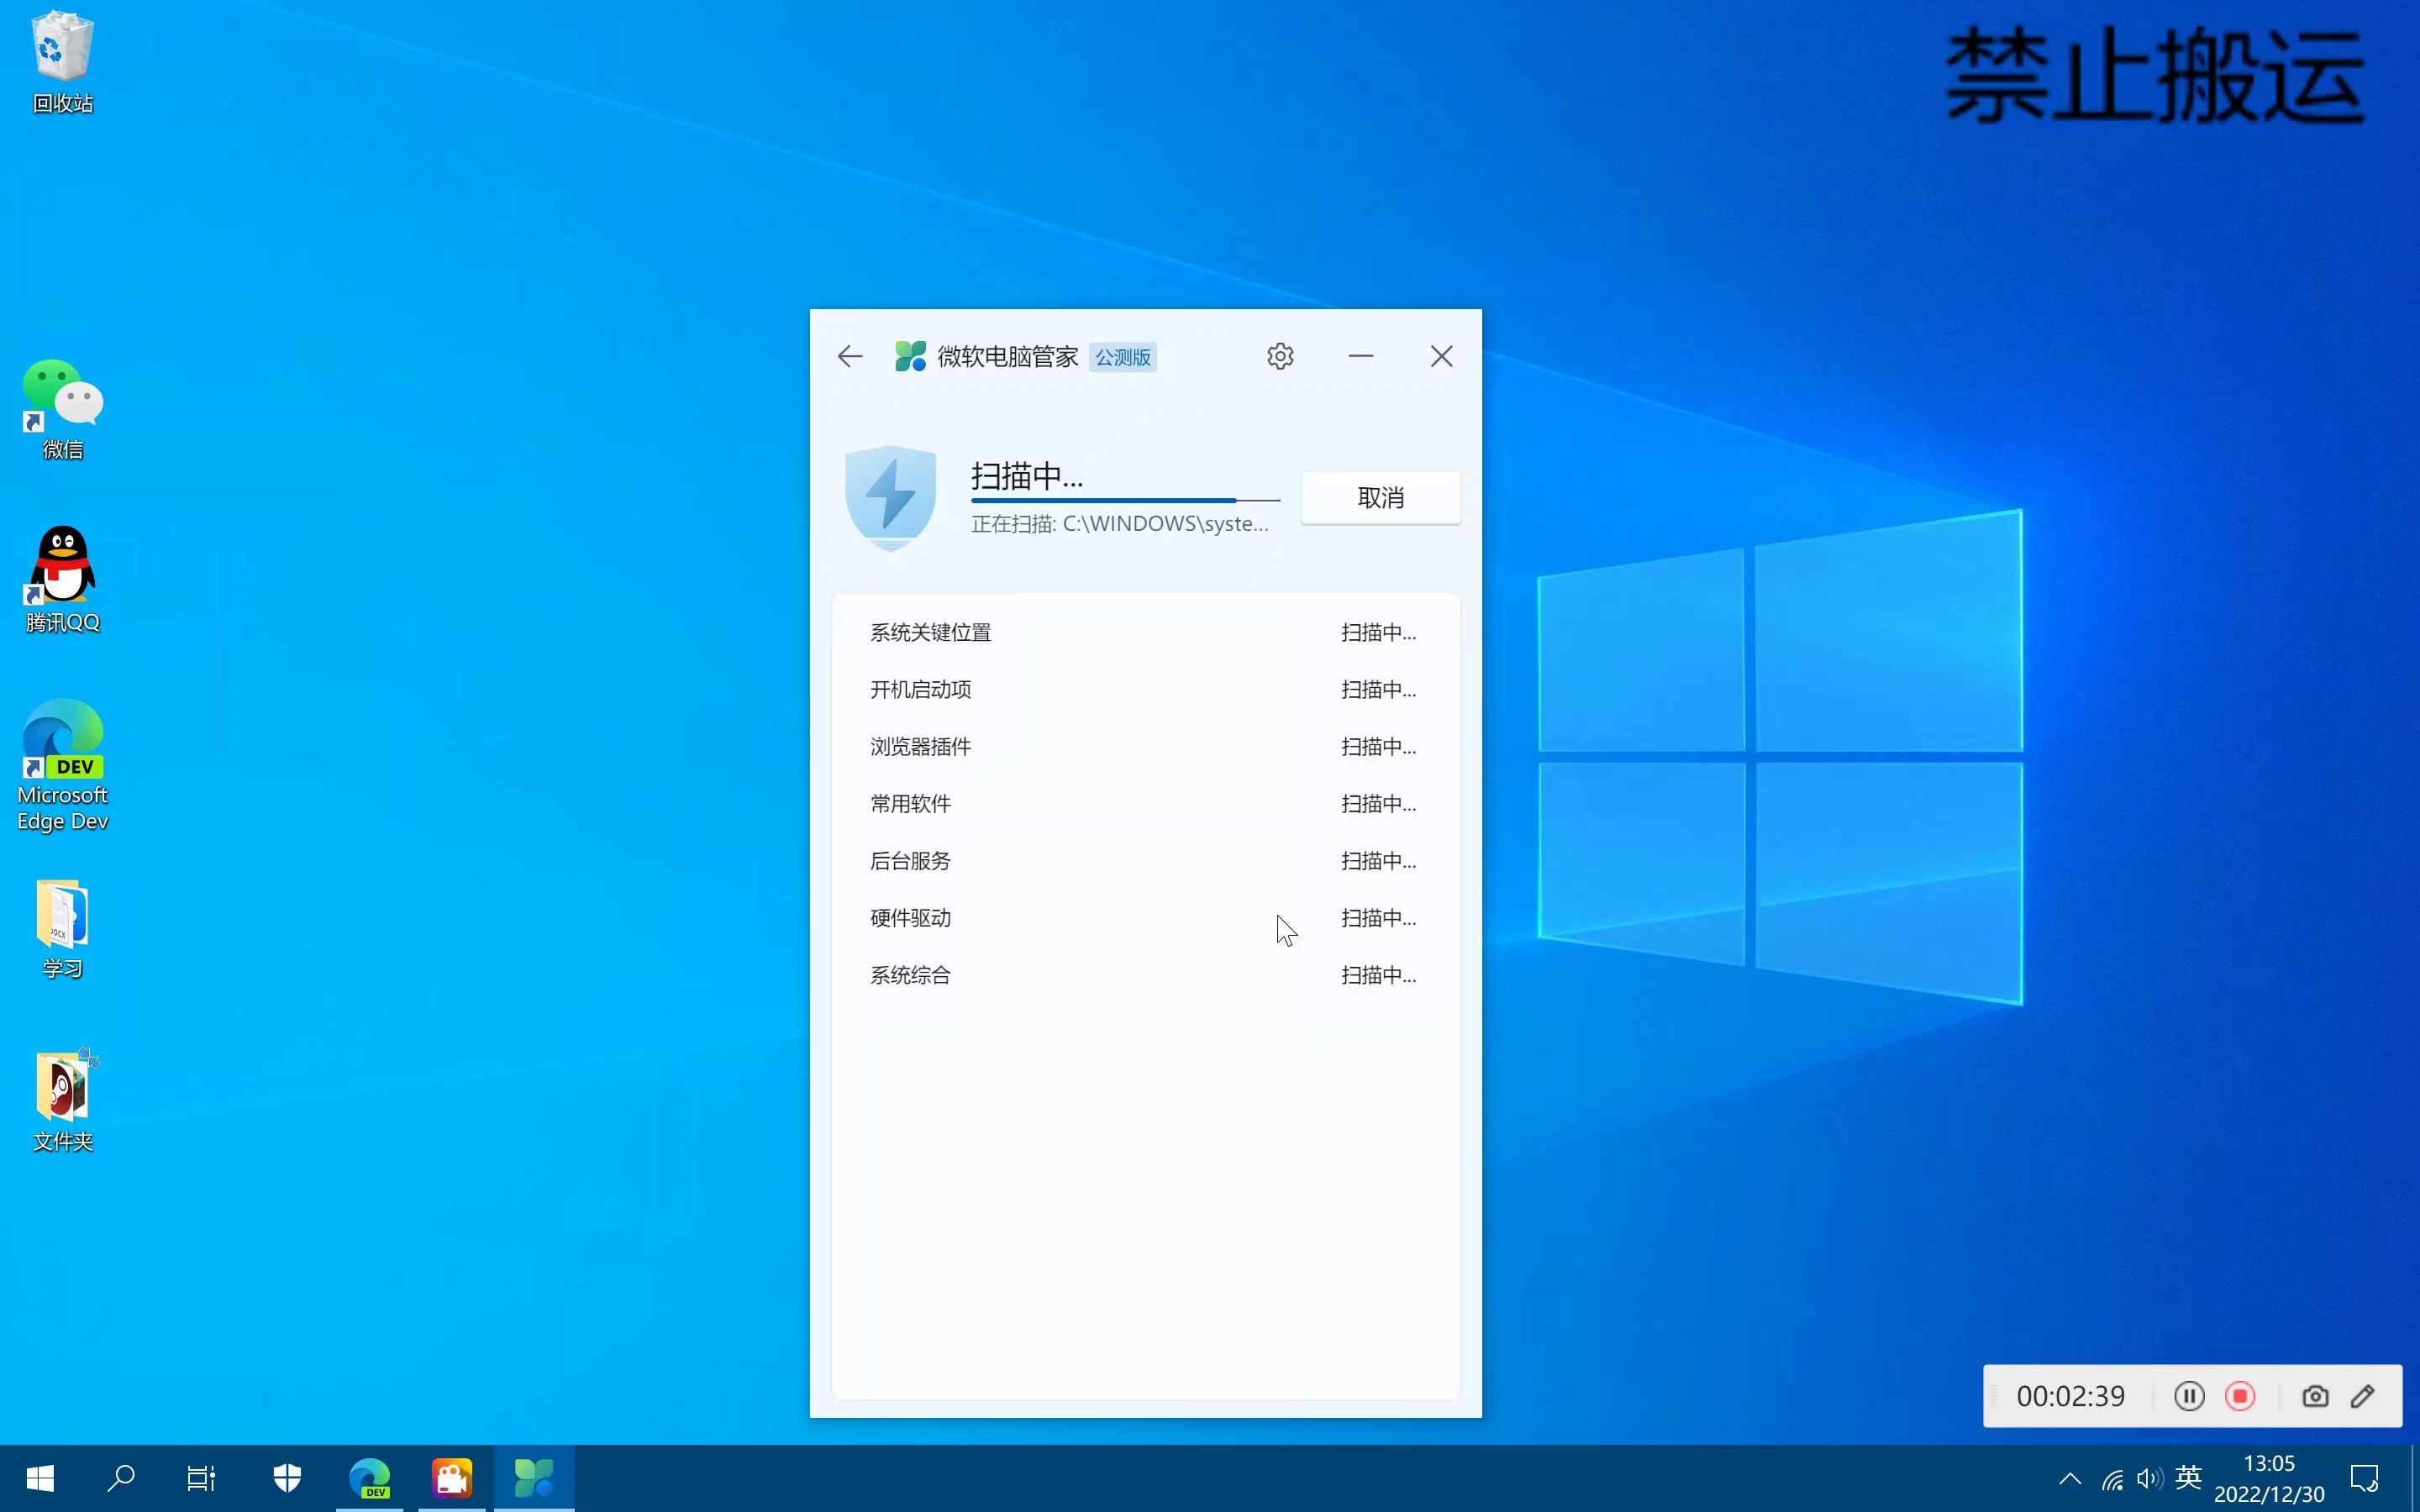Open clock and date 13:05 flyout
Screen dimensions: 2420x1512
pyautogui.click(x=2269, y=1478)
